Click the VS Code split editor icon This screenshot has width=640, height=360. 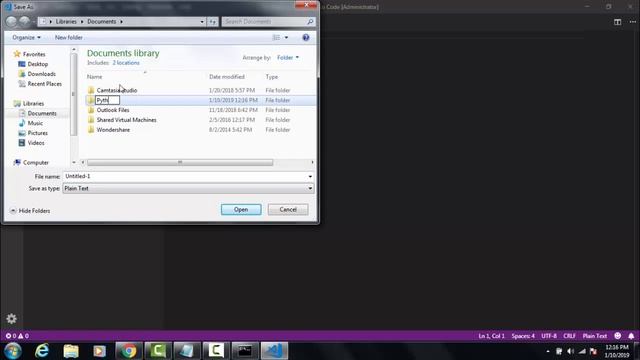tap(618, 22)
